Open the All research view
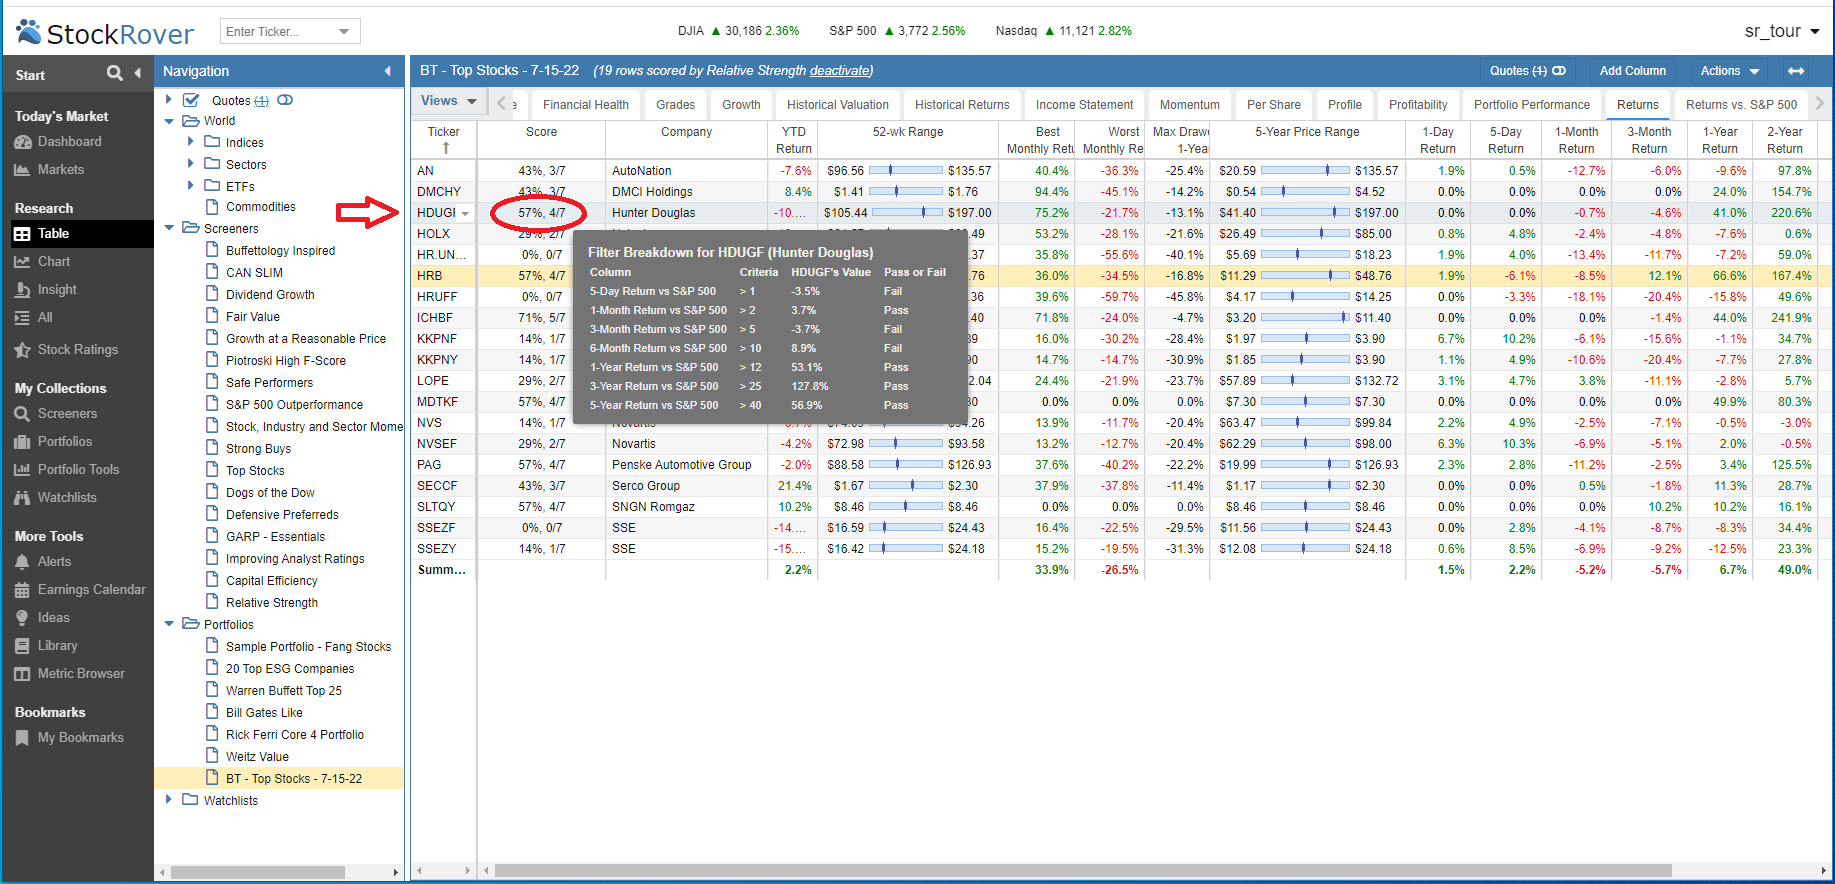Image resolution: width=1835 pixels, height=884 pixels. pos(33,318)
